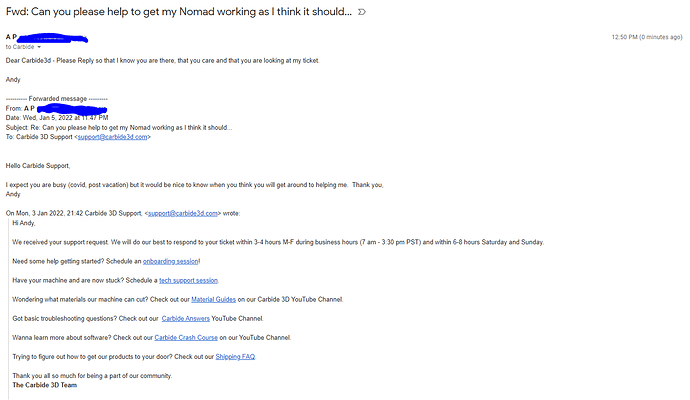The width and height of the screenshot is (690, 400).
Task: Click the 'Hi Andy,' quoted greeting
Action: coord(24,223)
